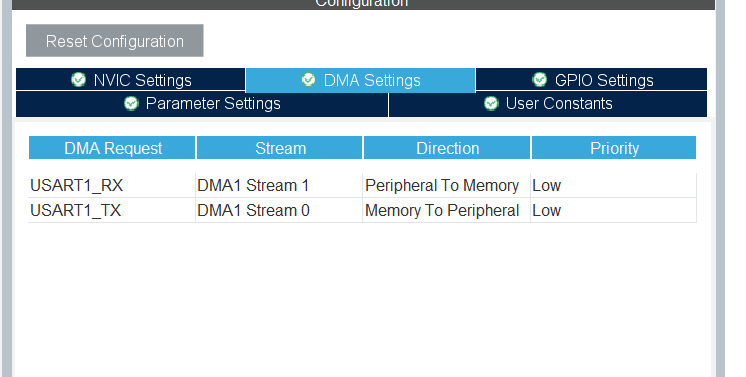This screenshot has width=746, height=377.
Task: Click the DMA Request column header
Action: [112, 148]
